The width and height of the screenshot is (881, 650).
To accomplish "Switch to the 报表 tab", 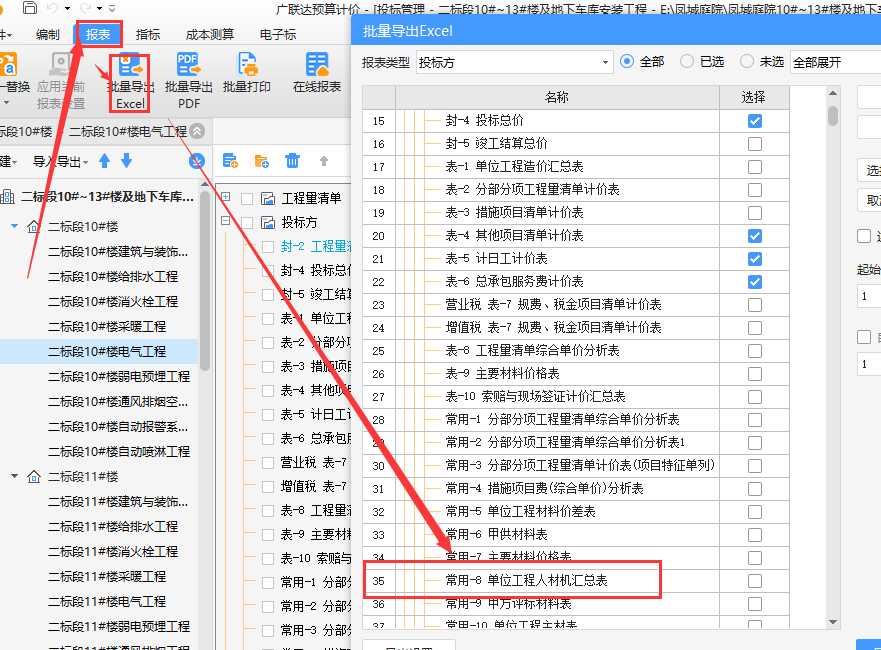I will click(x=98, y=35).
